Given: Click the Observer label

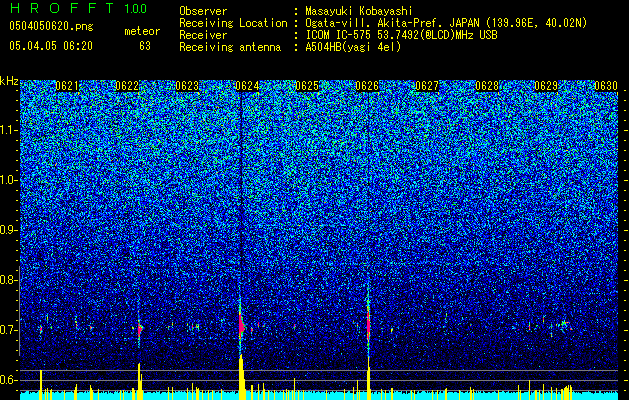Looking at the screenshot, I should pos(203,11).
